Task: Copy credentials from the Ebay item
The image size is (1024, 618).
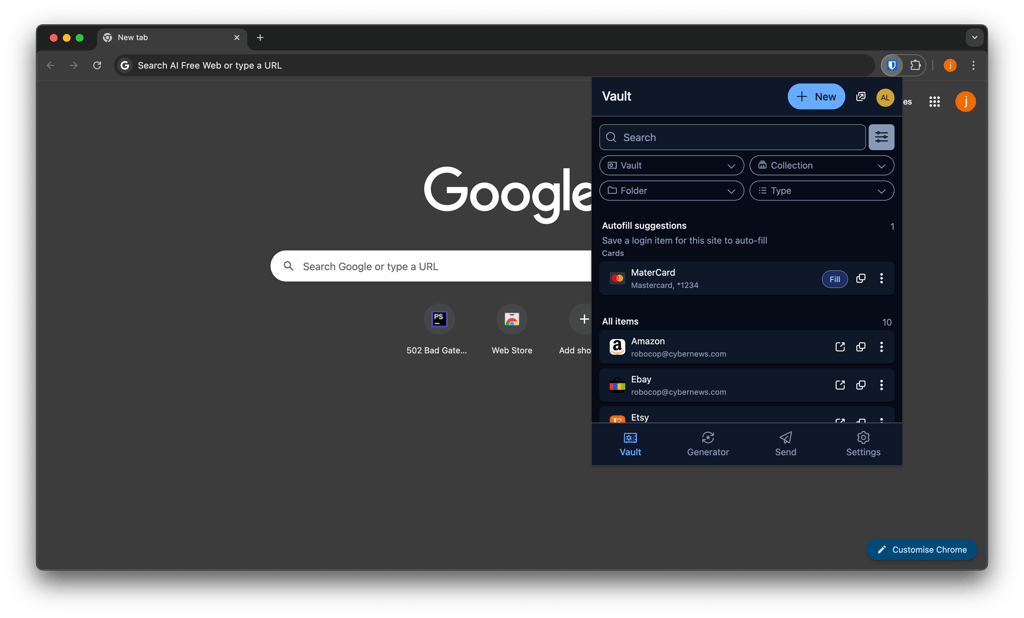Action: tap(861, 385)
